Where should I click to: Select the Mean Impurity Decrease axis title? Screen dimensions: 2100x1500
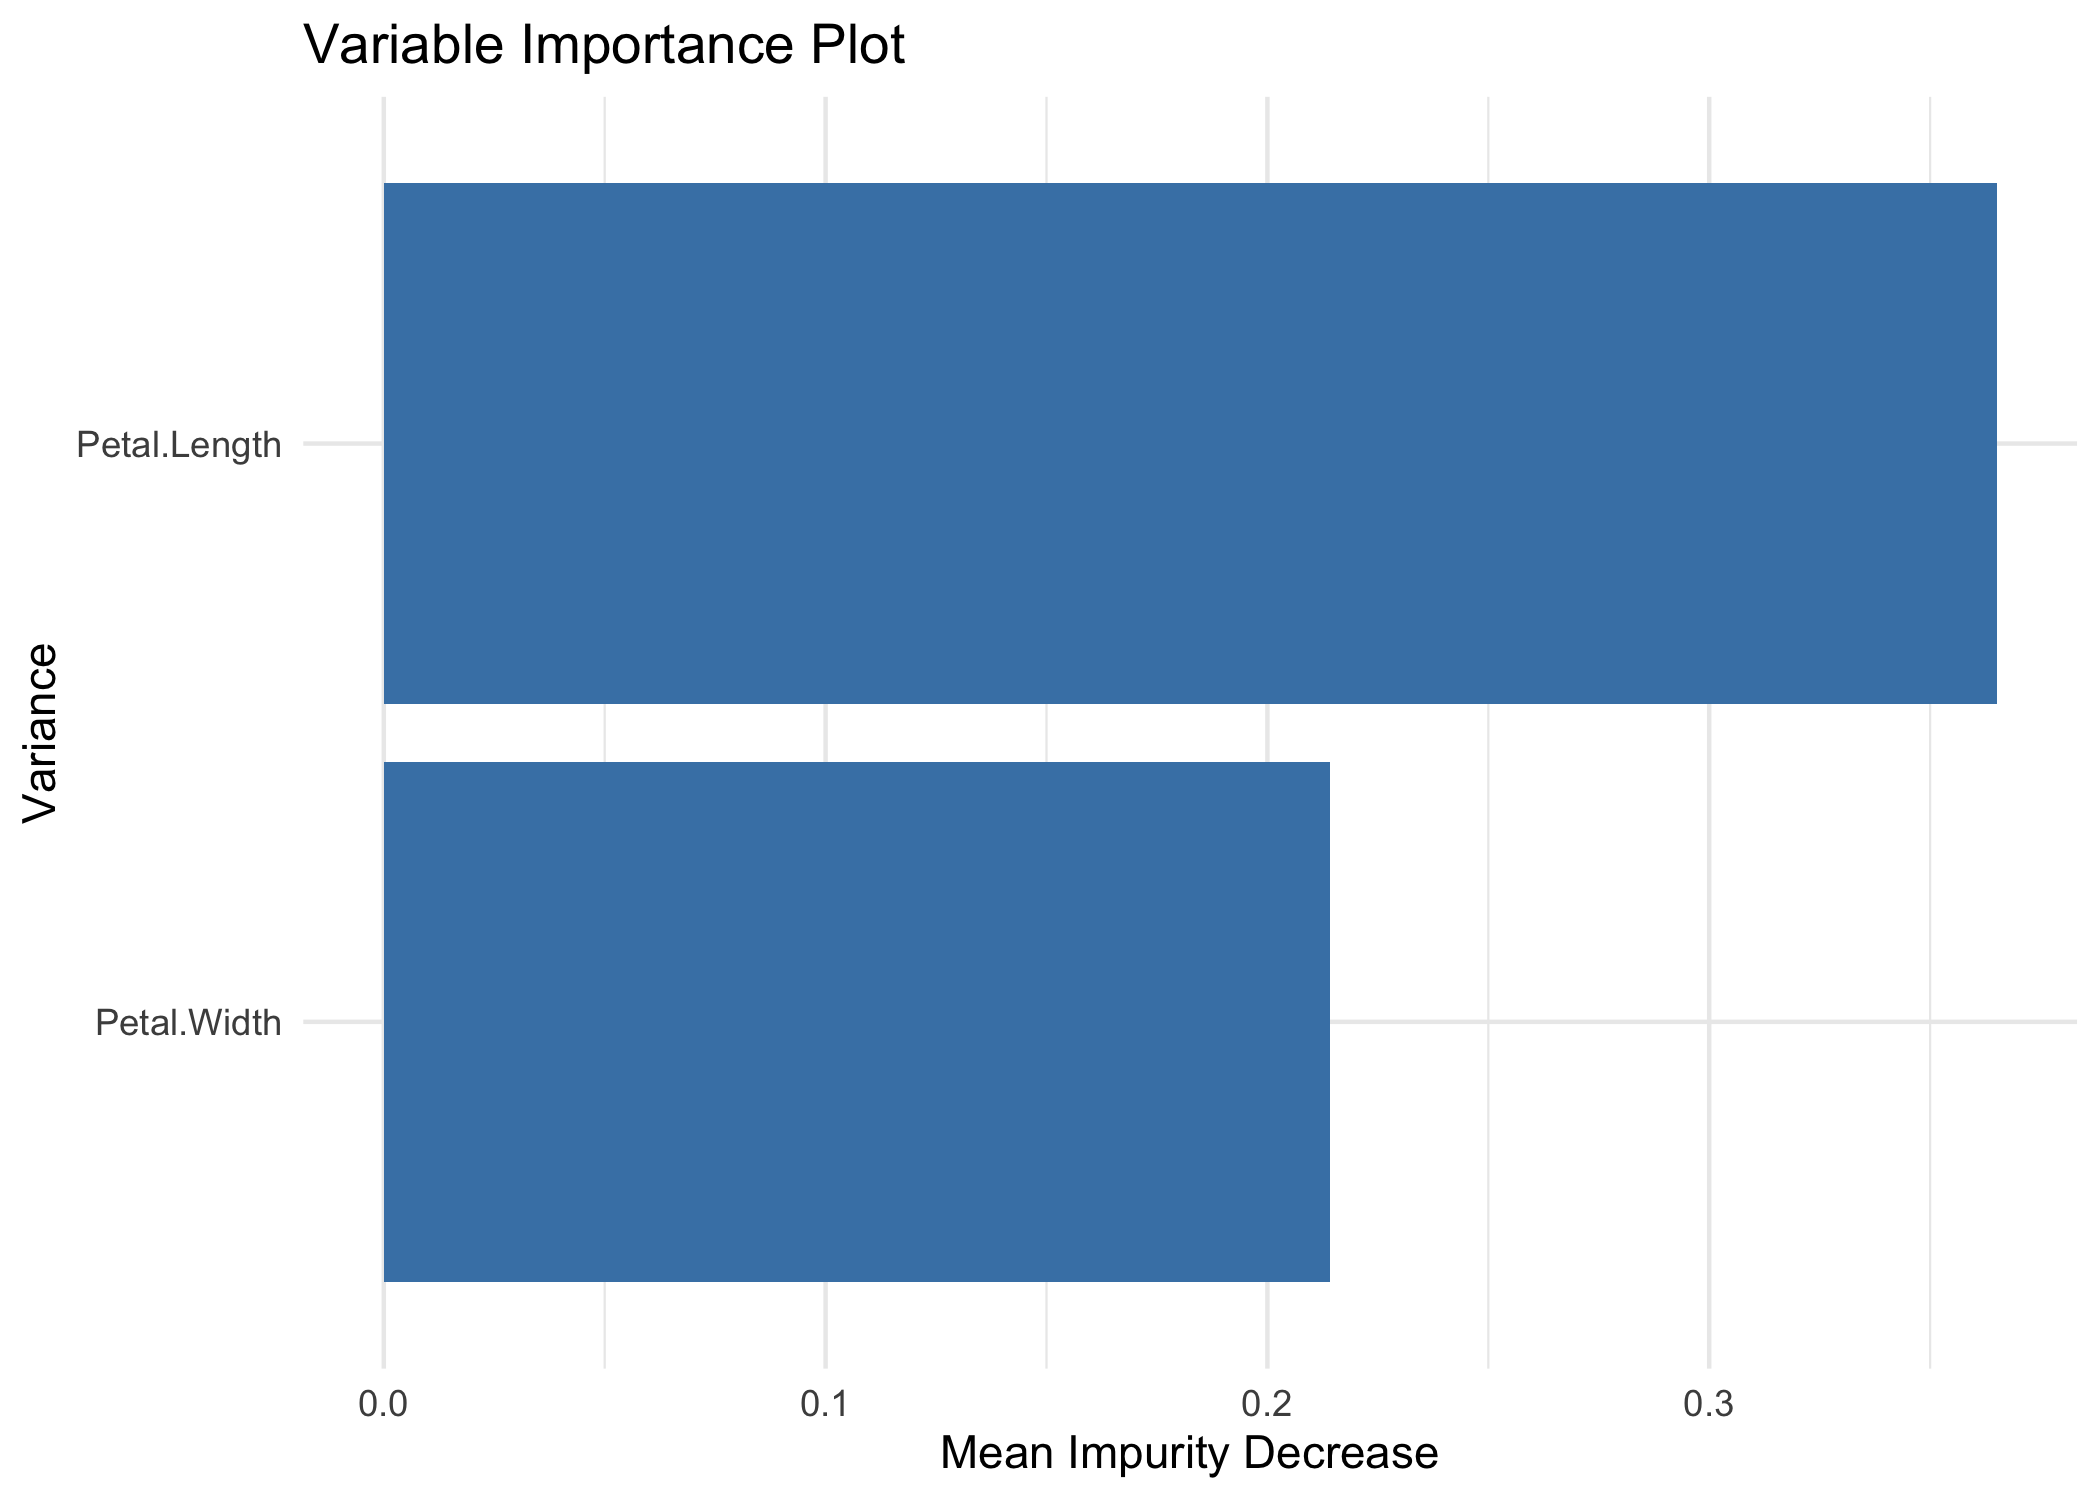coord(1189,1453)
